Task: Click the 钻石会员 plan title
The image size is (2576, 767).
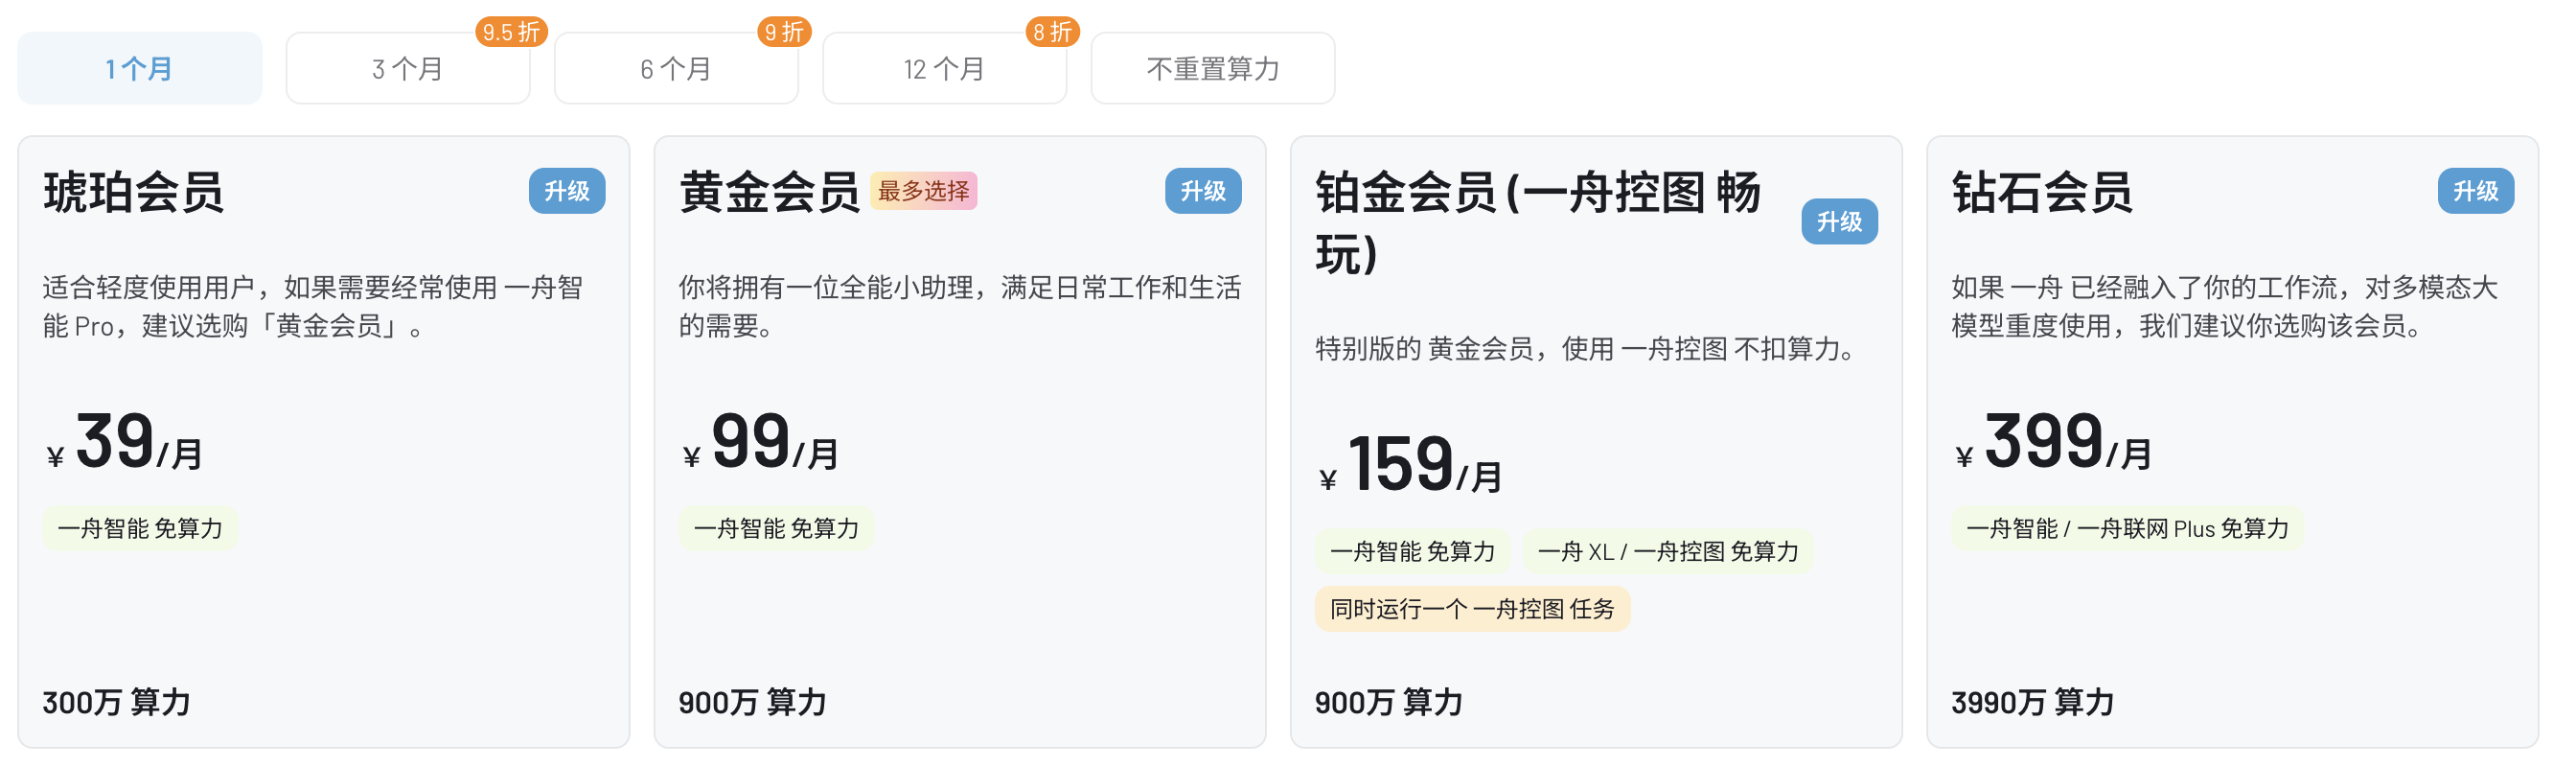Action: (2041, 192)
